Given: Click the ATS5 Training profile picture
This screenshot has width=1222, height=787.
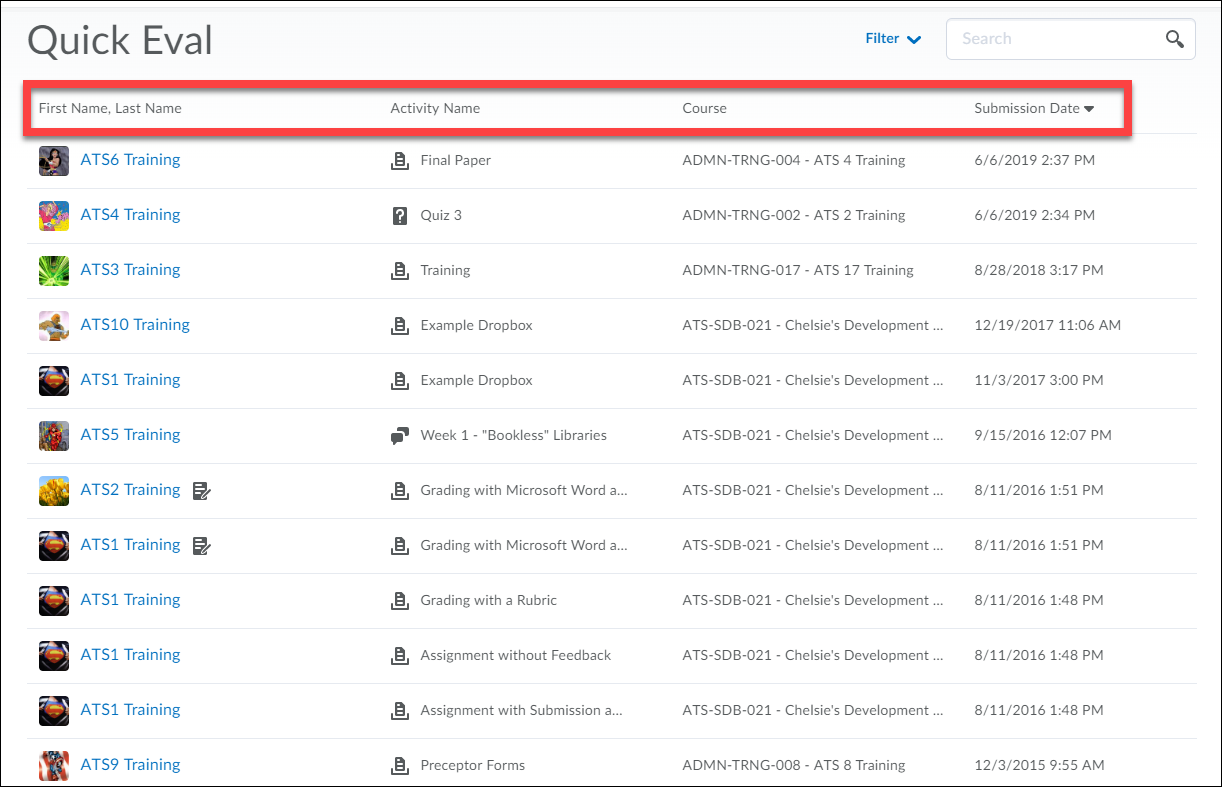Looking at the screenshot, I should click(x=53, y=435).
